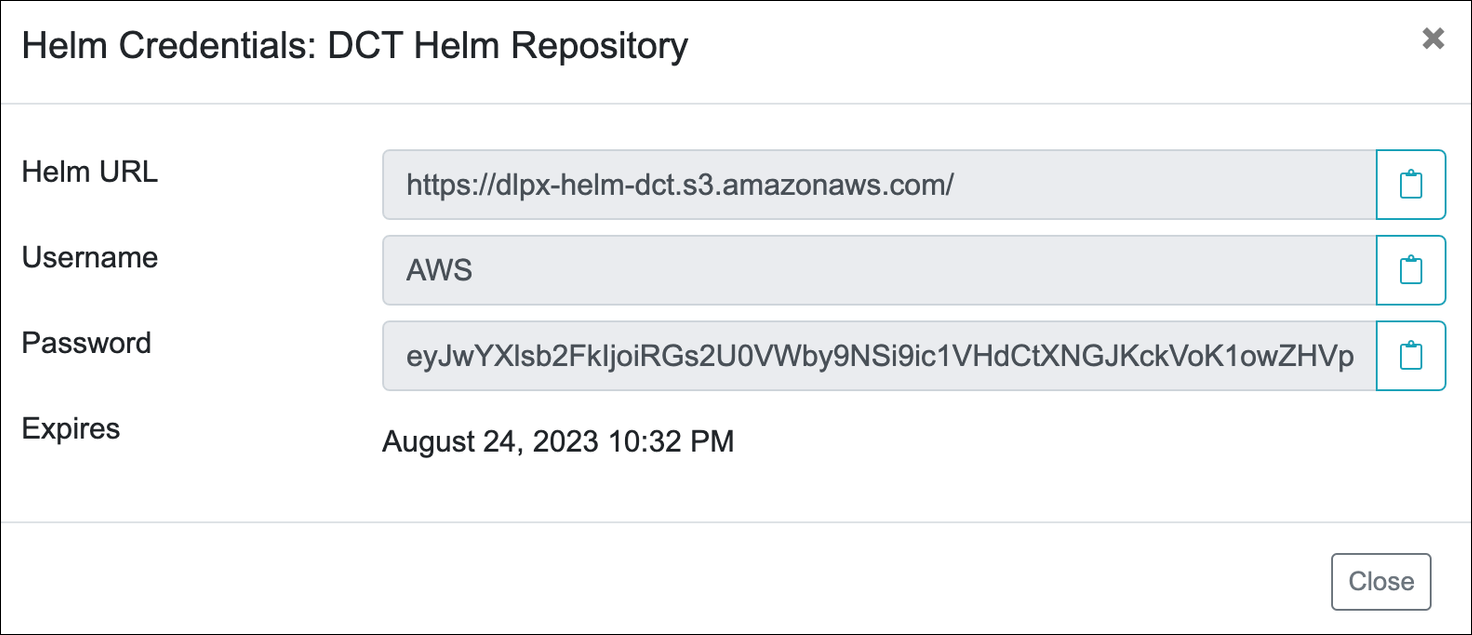Screen dimensions: 1472x635
Task: Click 'DCT Helm Repository' in the dialog title
Action: click(x=508, y=46)
